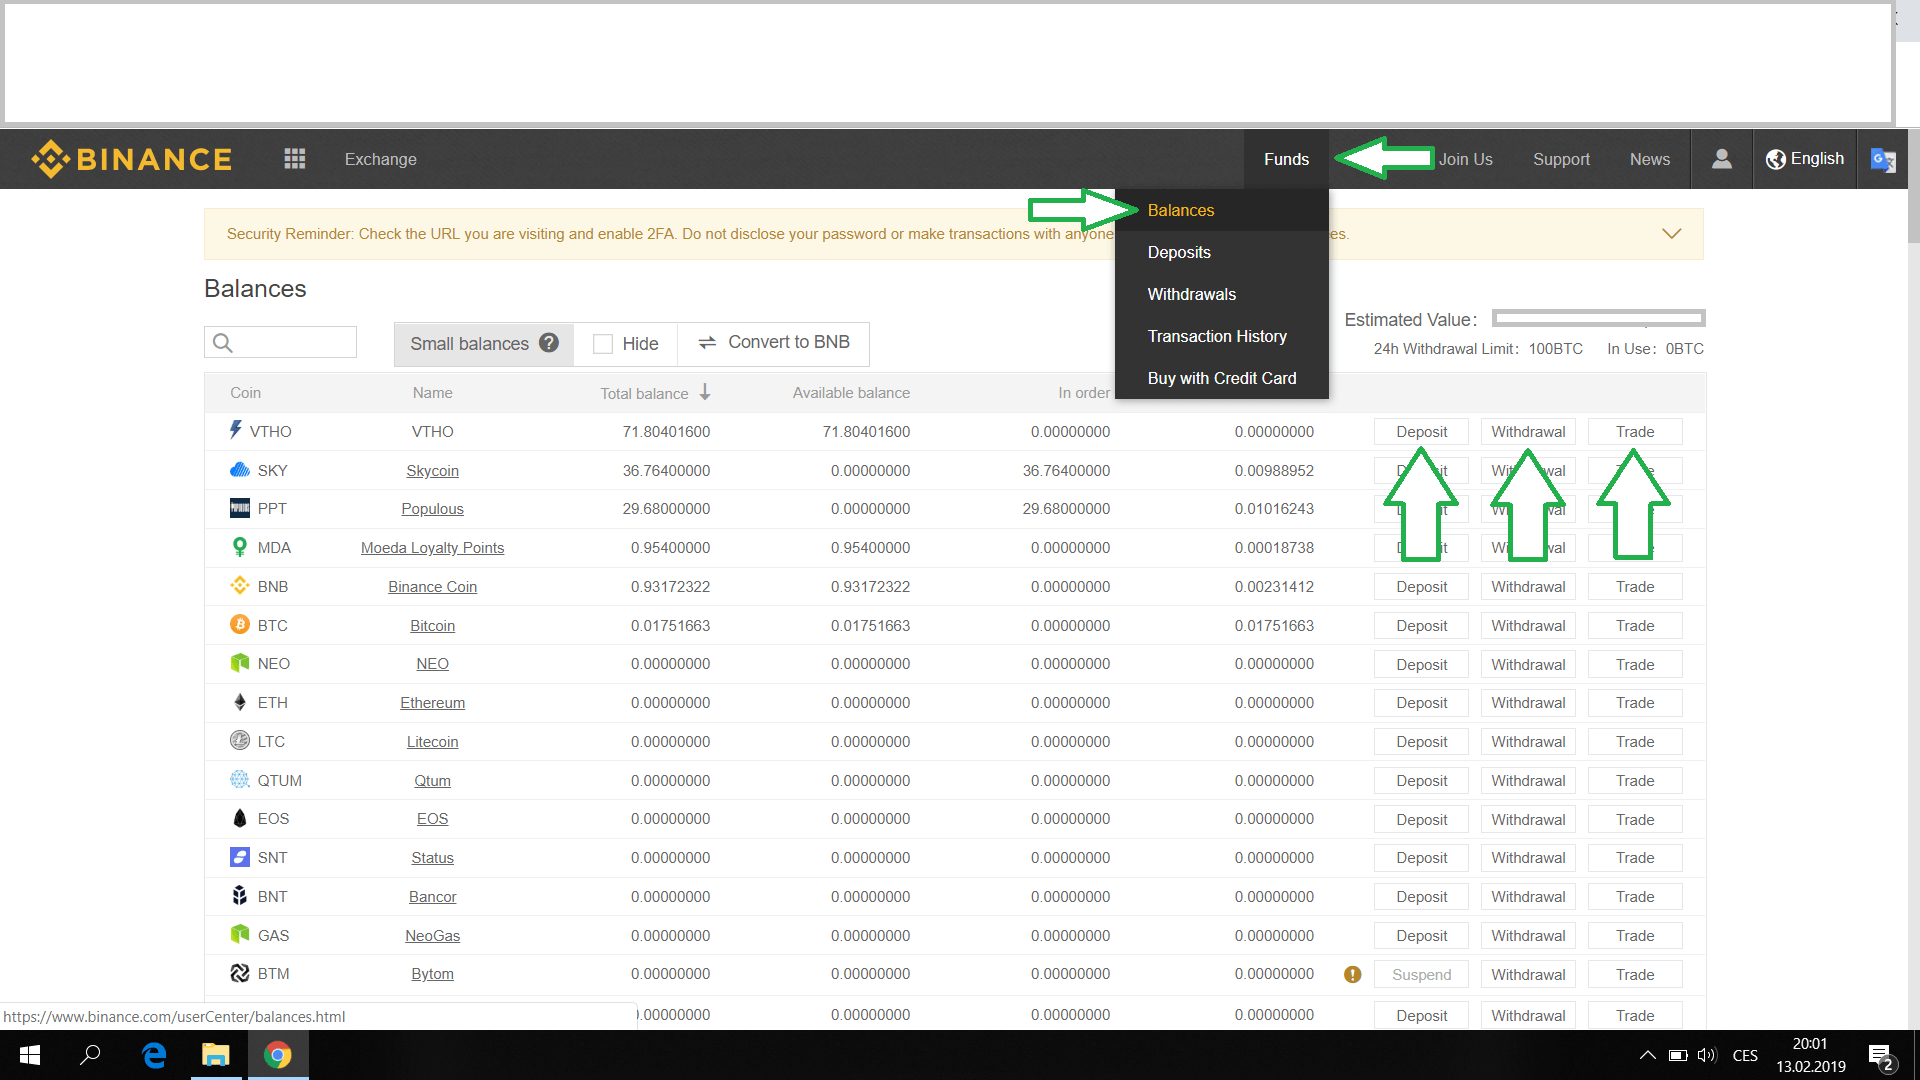Open the News link
The width and height of the screenshot is (1920, 1080).
coord(1650,159)
